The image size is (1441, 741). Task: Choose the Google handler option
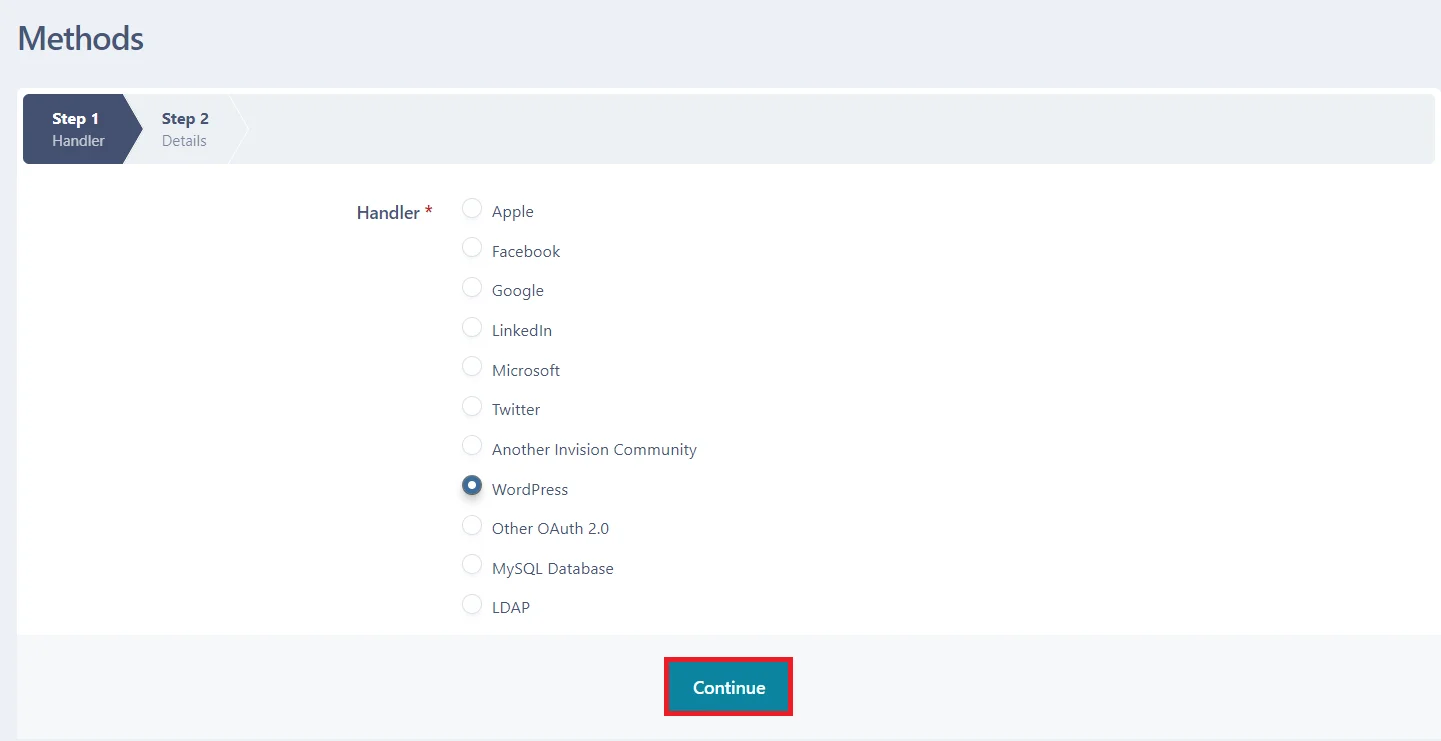(x=472, y=288)
